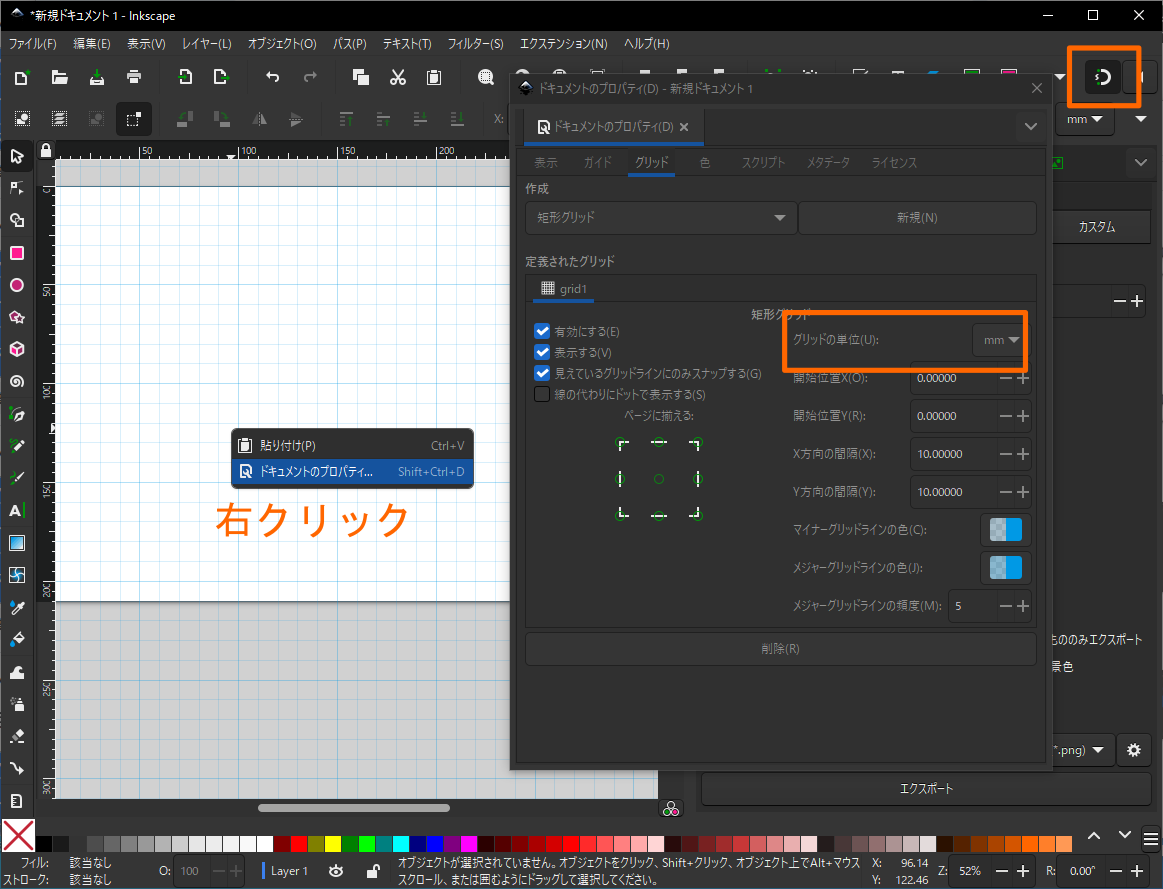This screenshot has width=1163, height=889.
Task: Select the Node edit tool
Action: point(17,188)
